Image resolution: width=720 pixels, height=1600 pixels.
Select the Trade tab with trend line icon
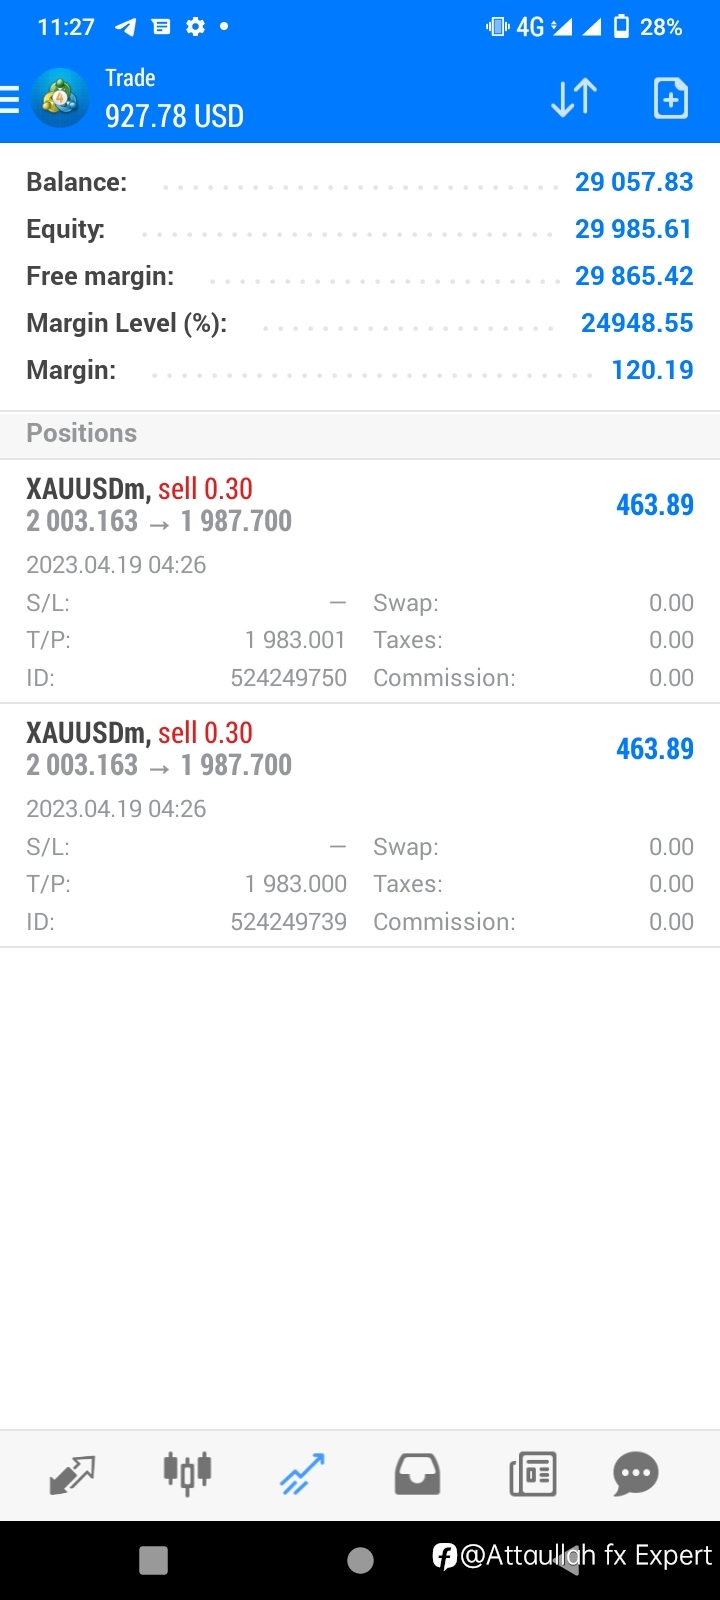click(302, 1474)
